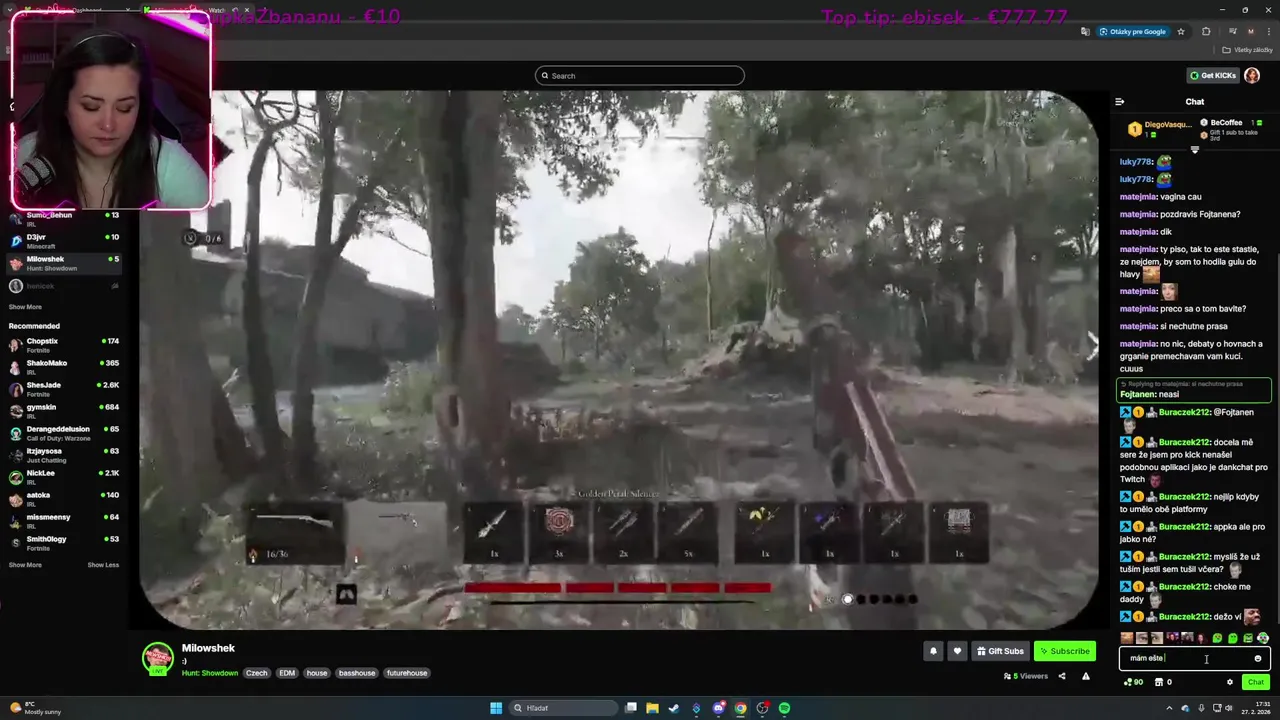Viewport: 1280px width, 720px height.
Task: Open the Hunt: Showdown category link
Action: [x=210, y=673]
